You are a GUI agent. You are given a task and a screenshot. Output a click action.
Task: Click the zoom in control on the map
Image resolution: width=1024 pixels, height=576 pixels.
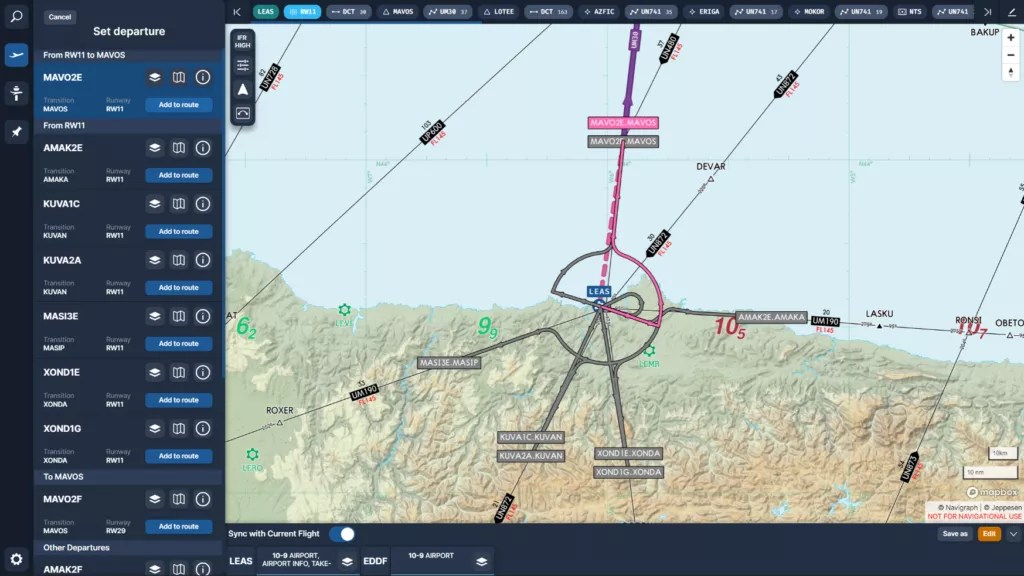click(1013, 36)
